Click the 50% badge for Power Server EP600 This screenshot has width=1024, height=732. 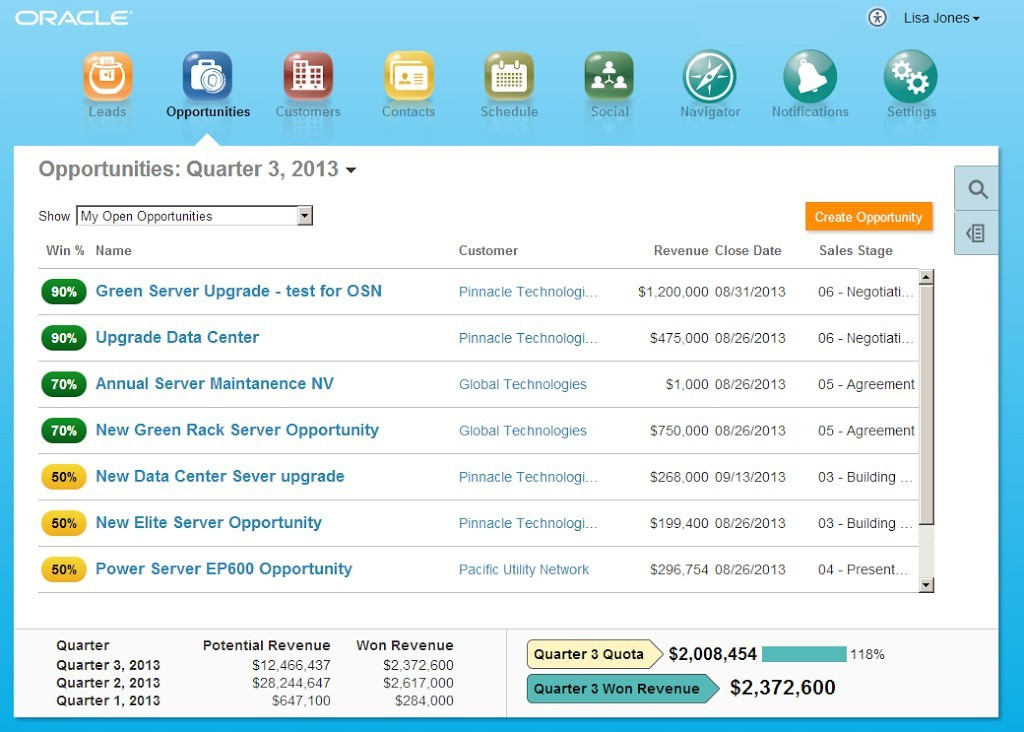tap(63, 570)
